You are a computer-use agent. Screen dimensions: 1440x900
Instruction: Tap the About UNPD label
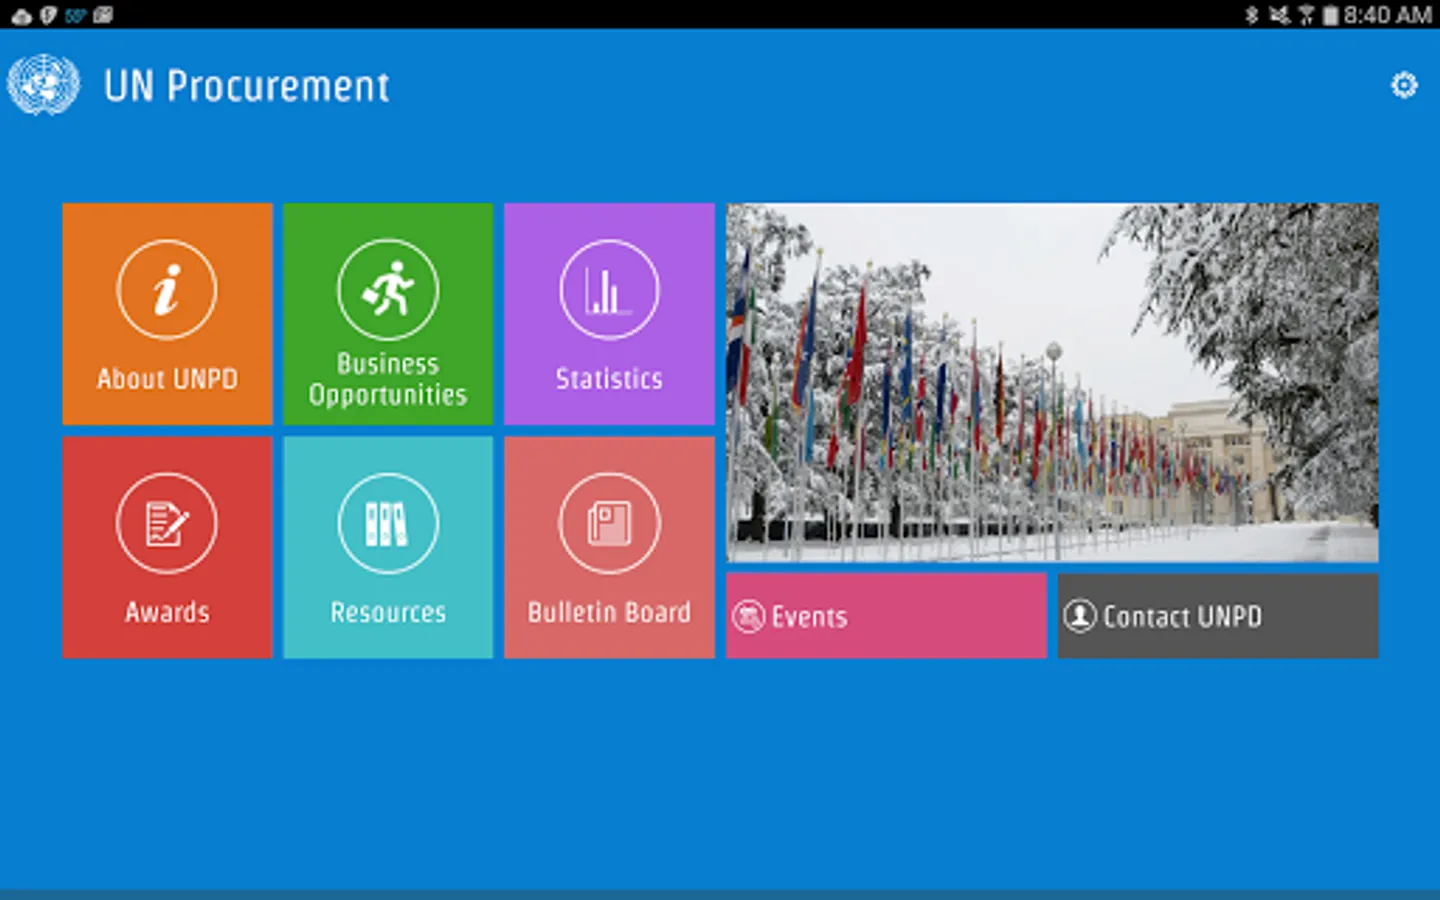point(167,379)
